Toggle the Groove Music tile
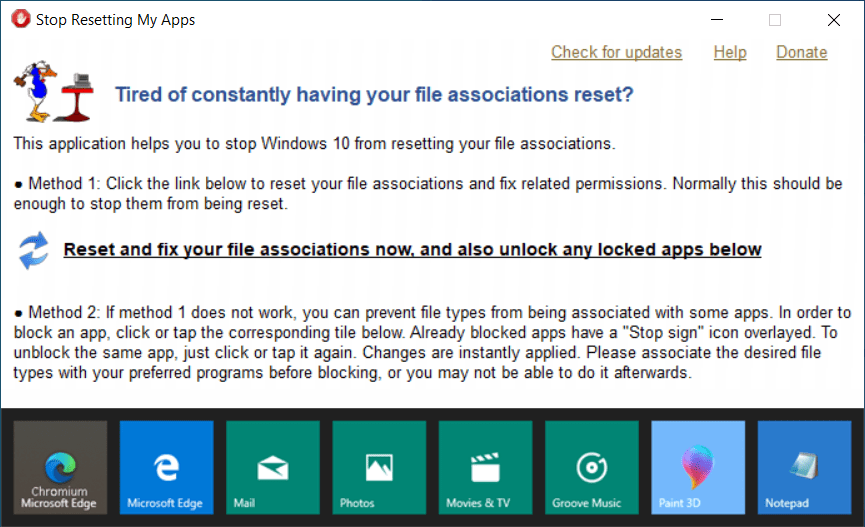865x527 pixels. [592, 467]
